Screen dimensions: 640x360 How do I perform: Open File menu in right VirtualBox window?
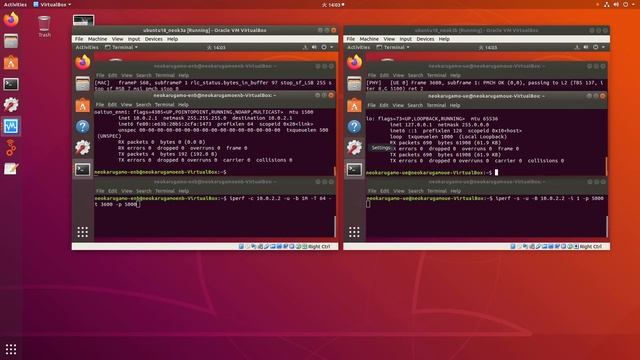click(351, 39)
